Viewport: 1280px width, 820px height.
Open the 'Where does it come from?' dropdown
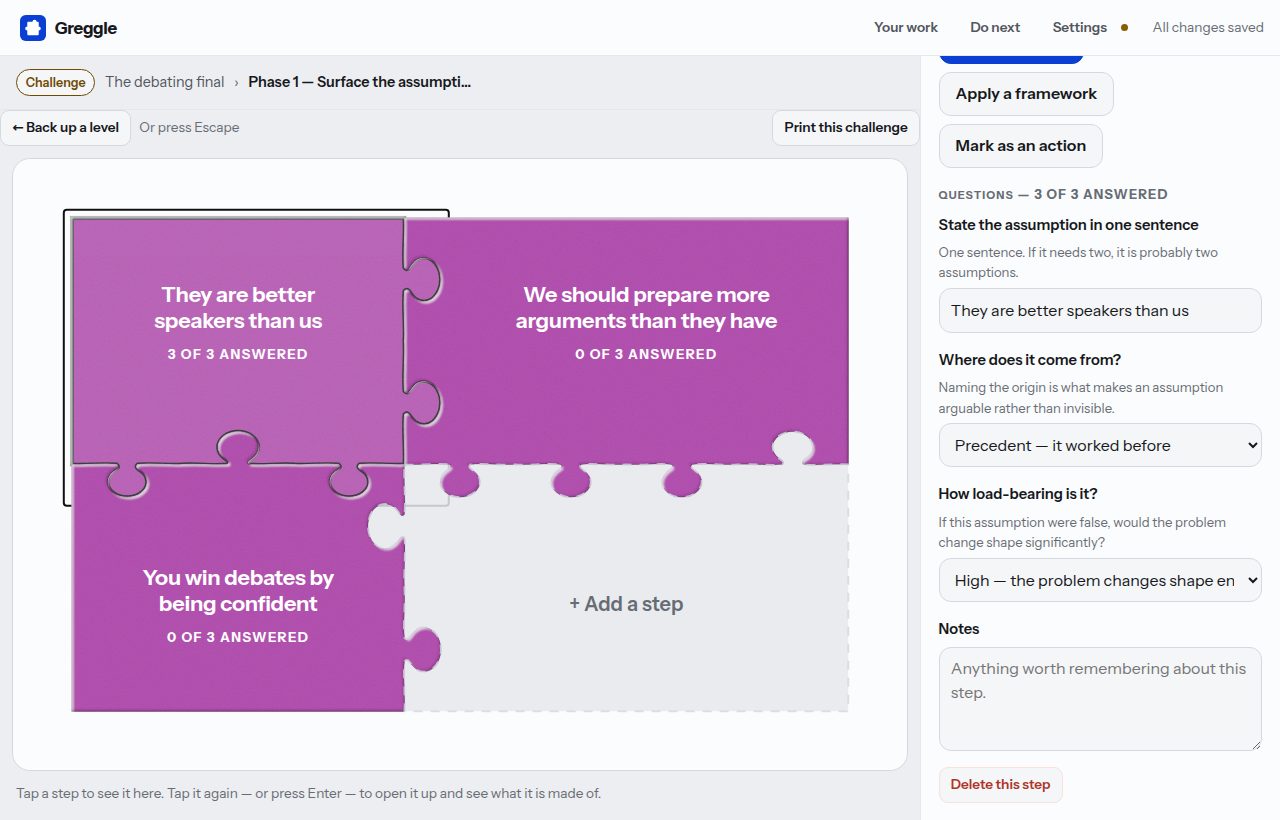point(1100,446)
